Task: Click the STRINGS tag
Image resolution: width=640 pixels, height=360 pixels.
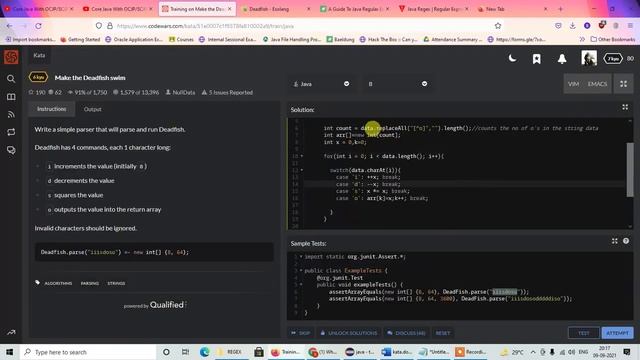Action: click(116, 283)
